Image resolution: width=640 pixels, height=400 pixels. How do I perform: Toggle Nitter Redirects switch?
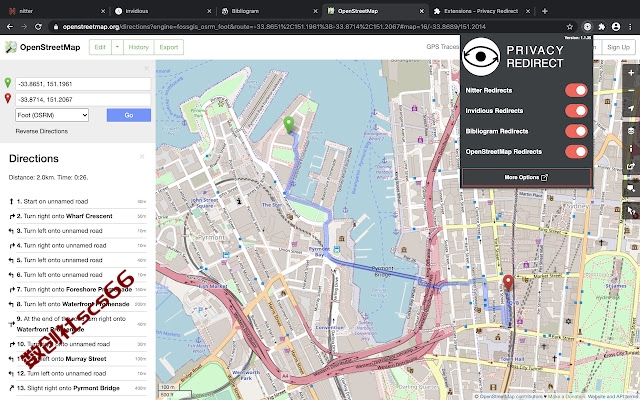click(x=576, y=90)
